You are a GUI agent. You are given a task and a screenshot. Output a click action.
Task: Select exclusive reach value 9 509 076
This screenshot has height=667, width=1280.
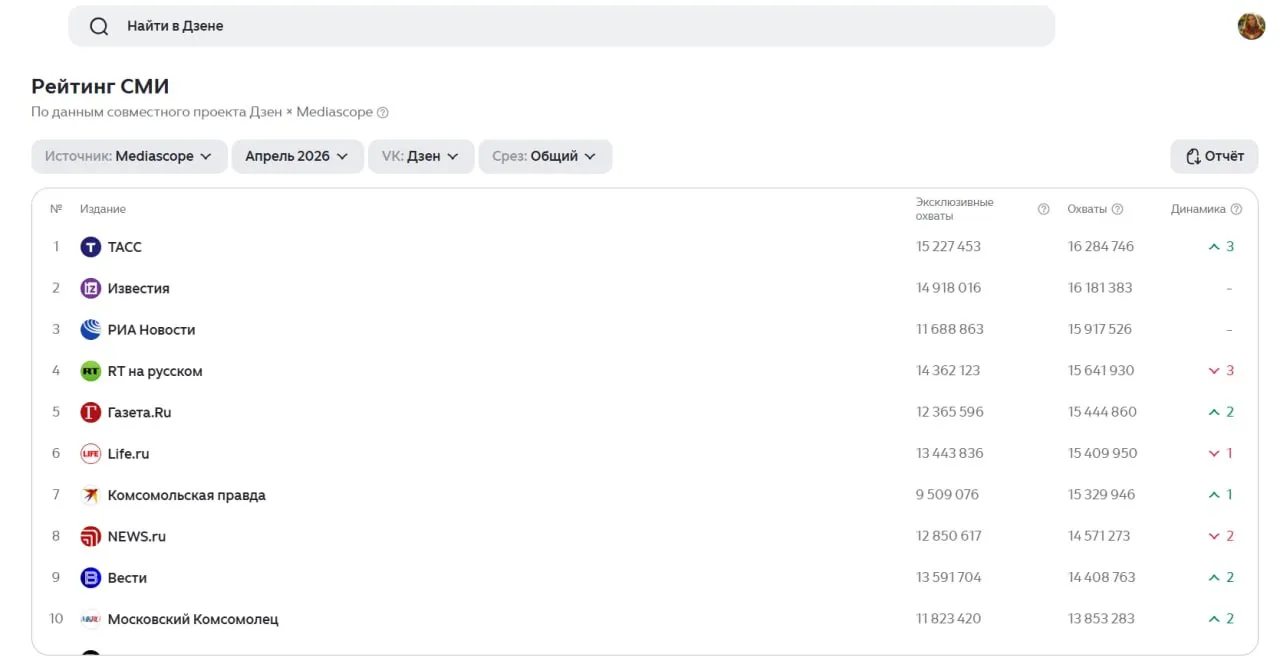point(948,494)
